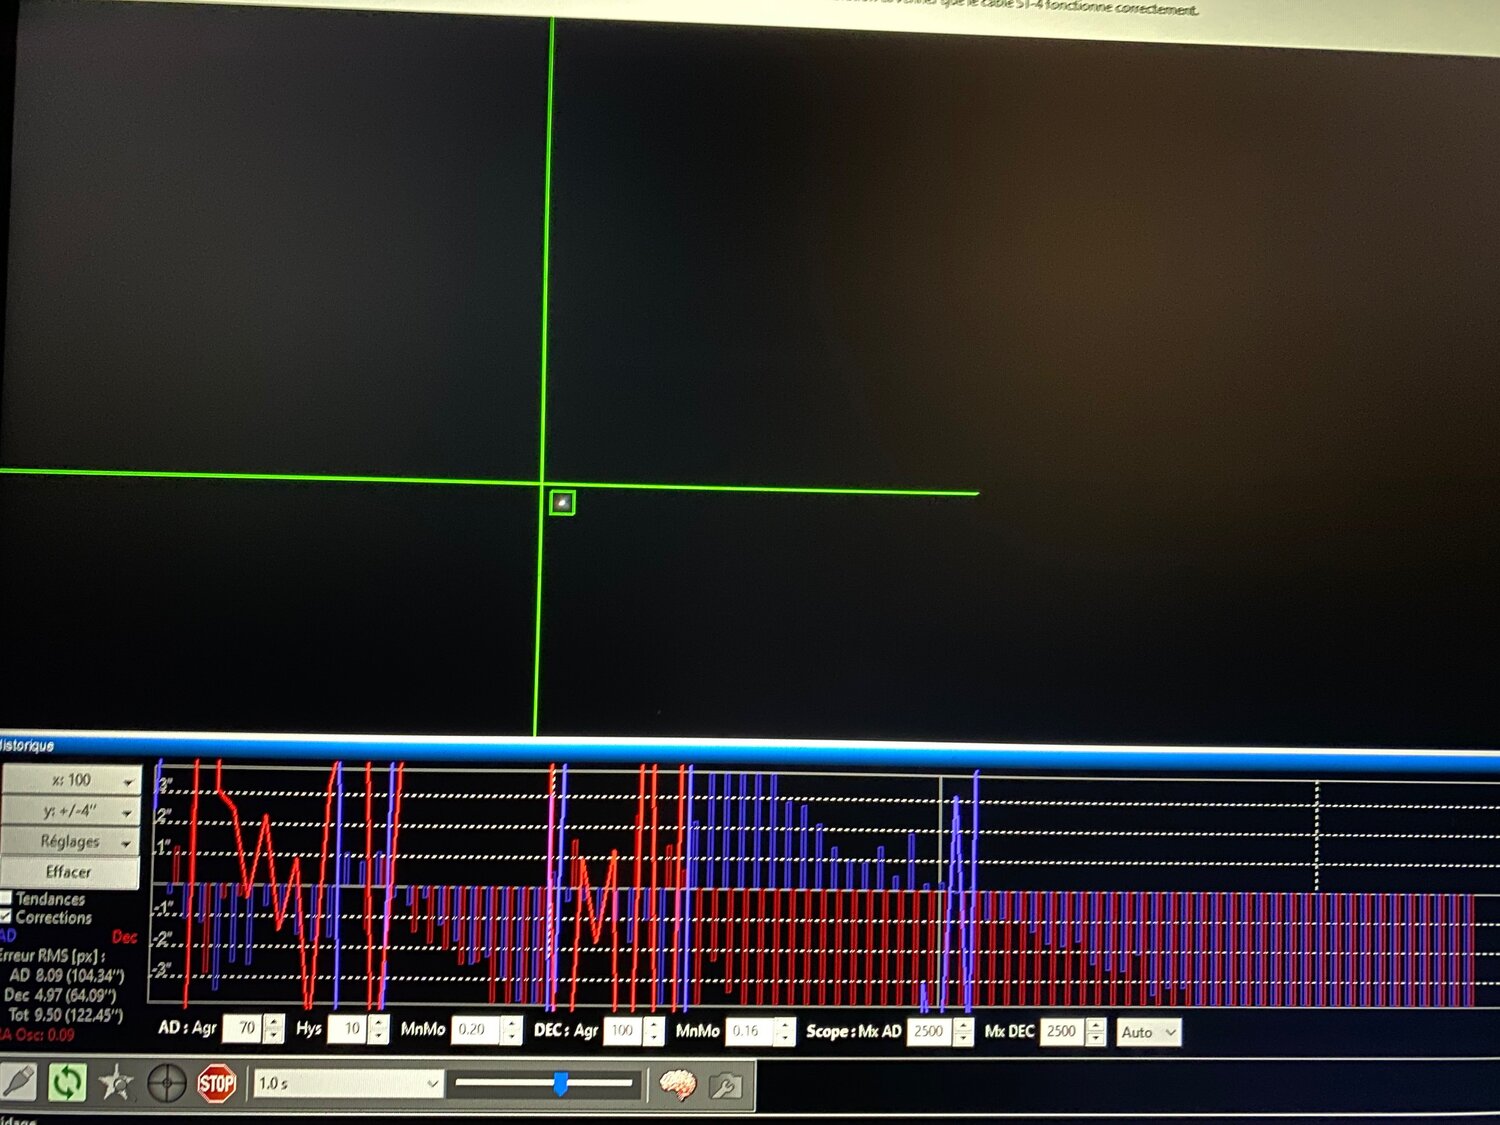Decrease DEC Agr with its down arrow
The image size is (1500, 1125).
pyautogui.click(x=654, y=1037)
